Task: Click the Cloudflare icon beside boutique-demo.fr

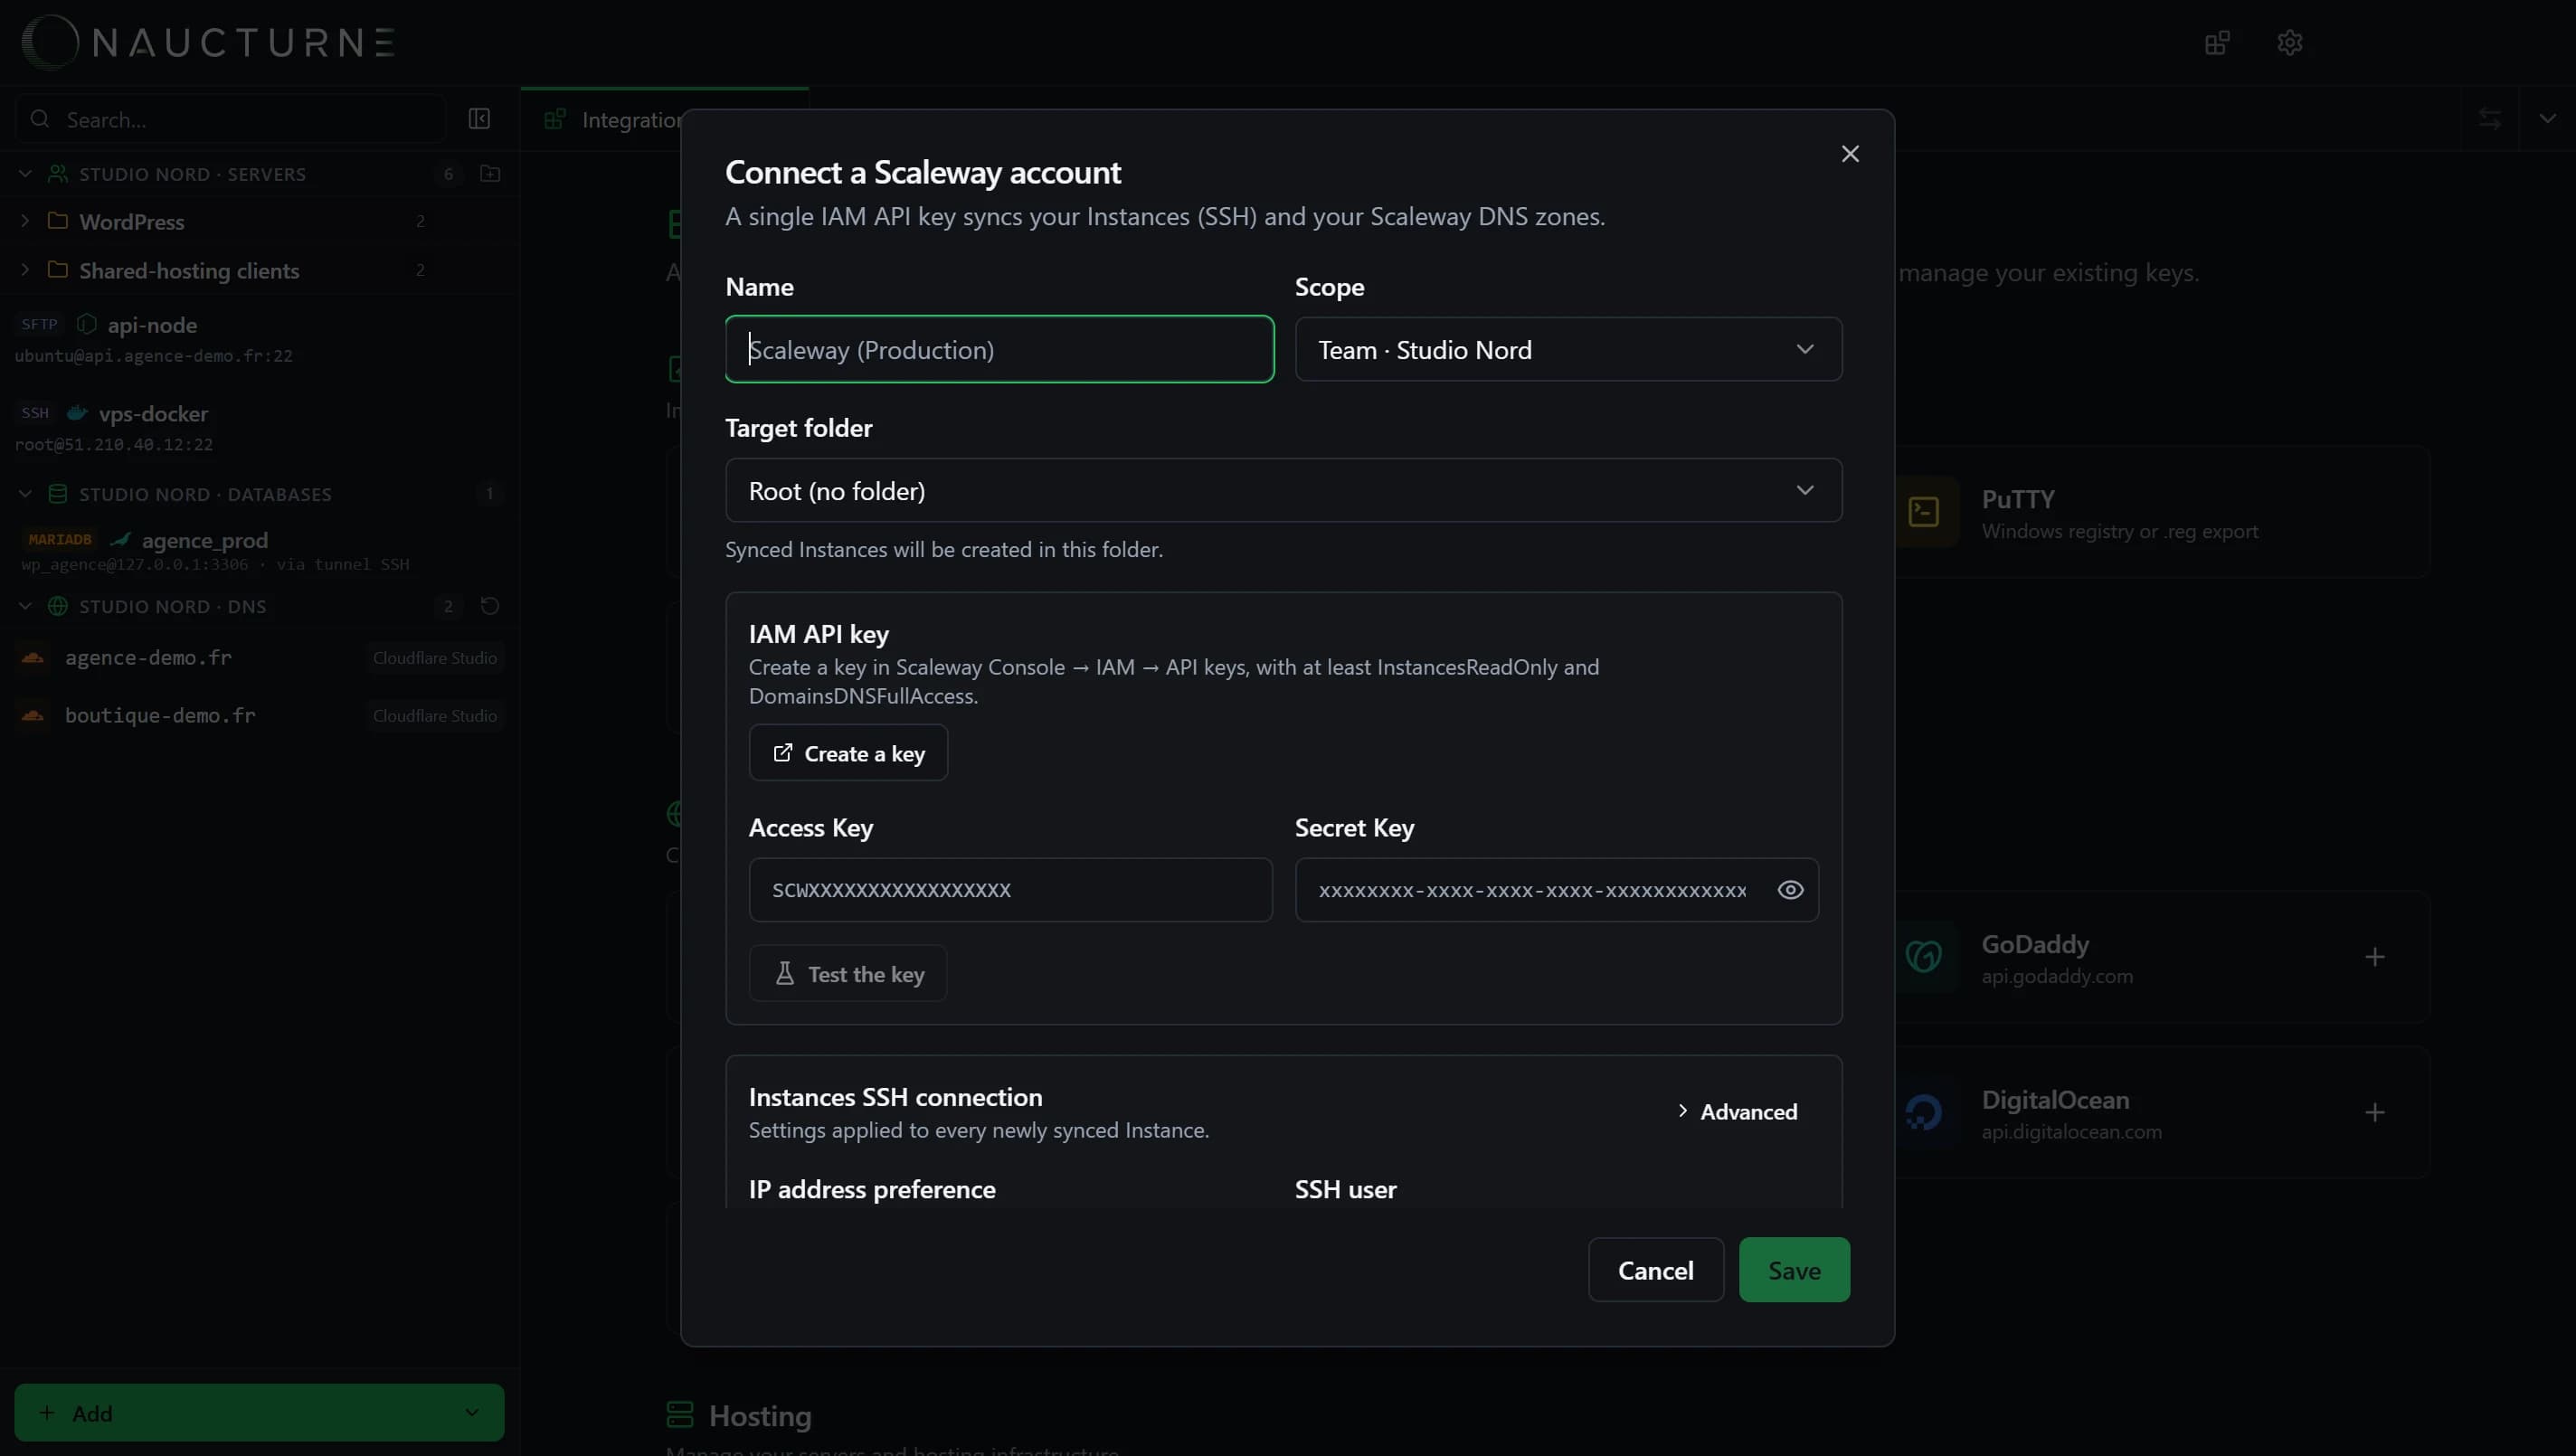Action: tap(33, 715)
